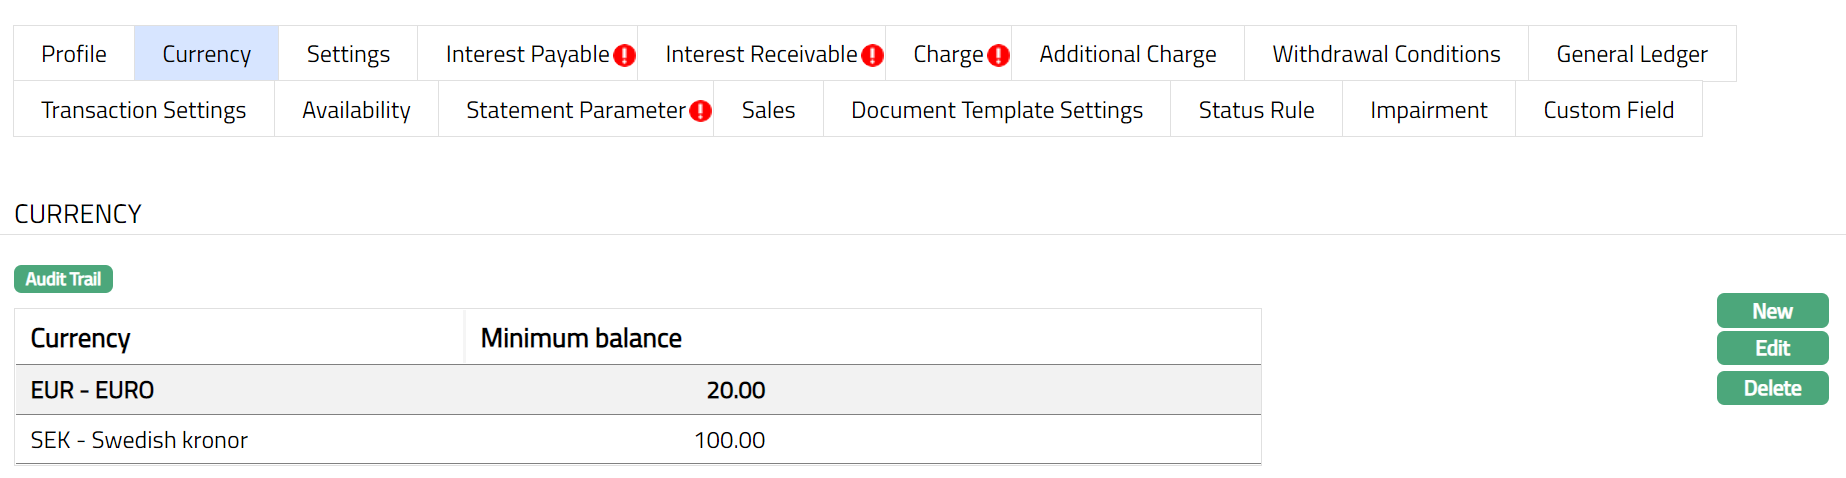Click the Interest Payable red warning icon
The height and width of the screenshot is (478, 1846).
coord(625,55)
